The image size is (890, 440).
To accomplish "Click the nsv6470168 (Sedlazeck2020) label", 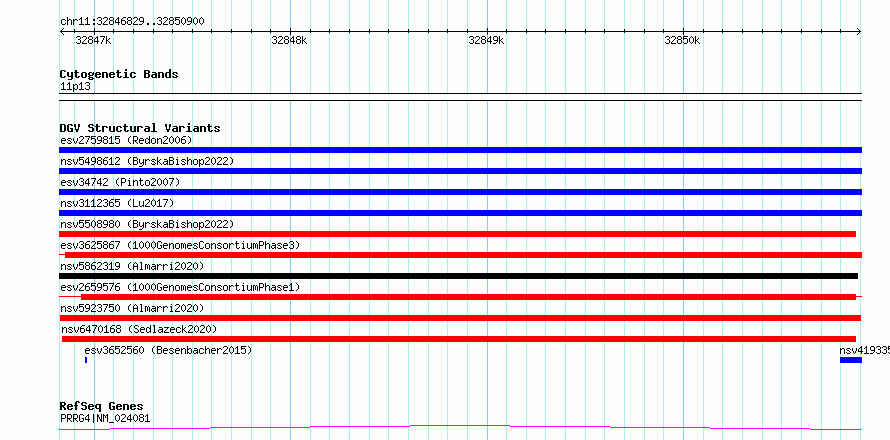I will [139, 329].
